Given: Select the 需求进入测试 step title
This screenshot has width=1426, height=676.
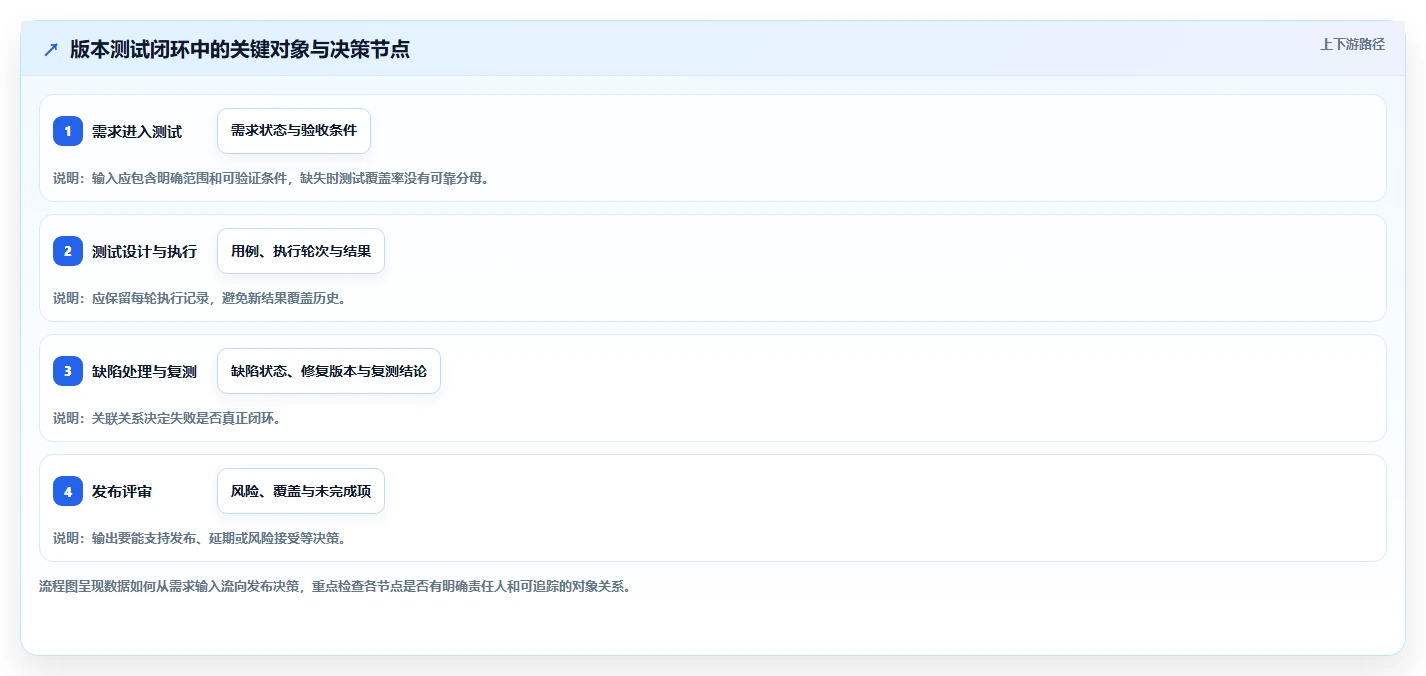Looking at the screenshot, I should pyautogui.click(x=137, y=131).
